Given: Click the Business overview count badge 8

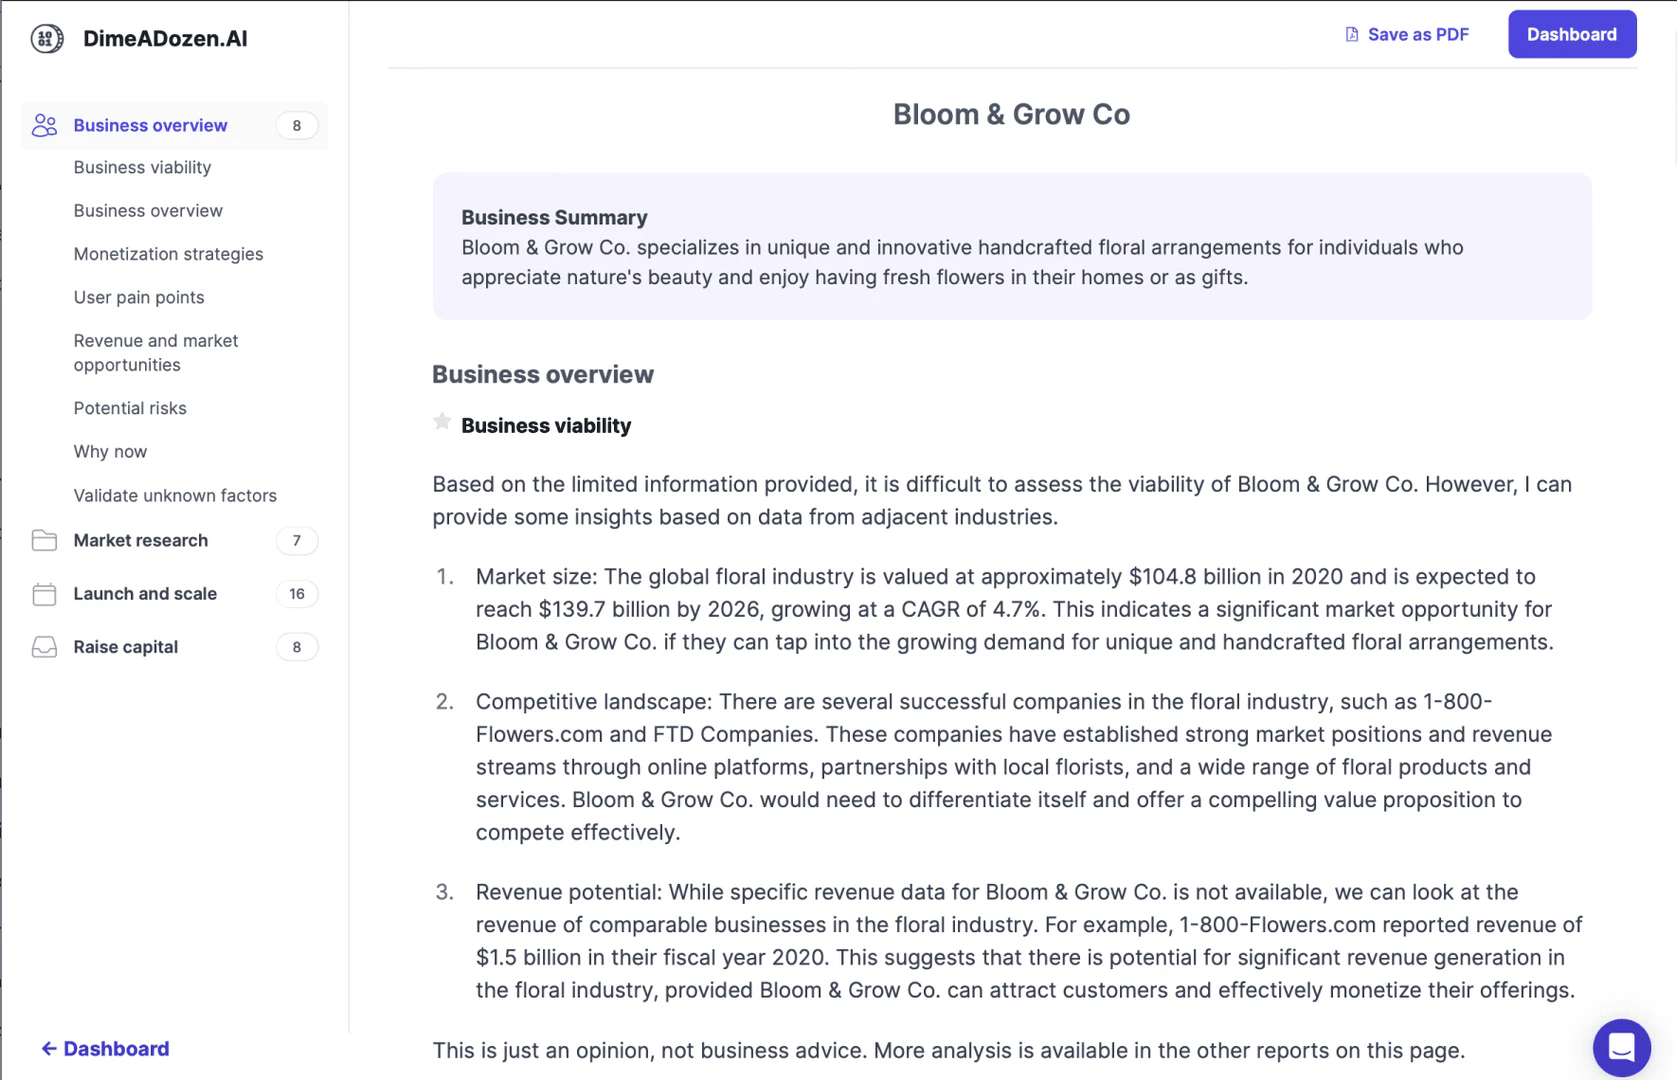Looking at the screenshot, I should [297, 126].
